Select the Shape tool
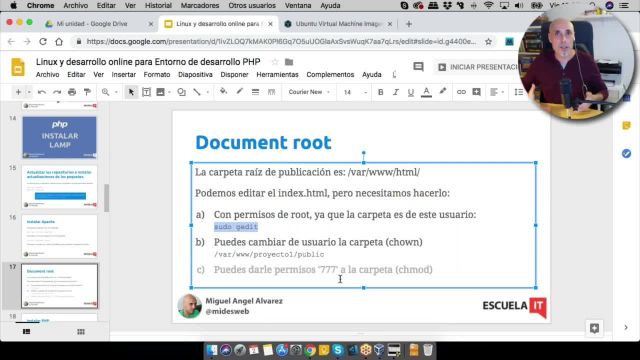Viewport: 640px width, 360px height. click(x=182, y=92)
